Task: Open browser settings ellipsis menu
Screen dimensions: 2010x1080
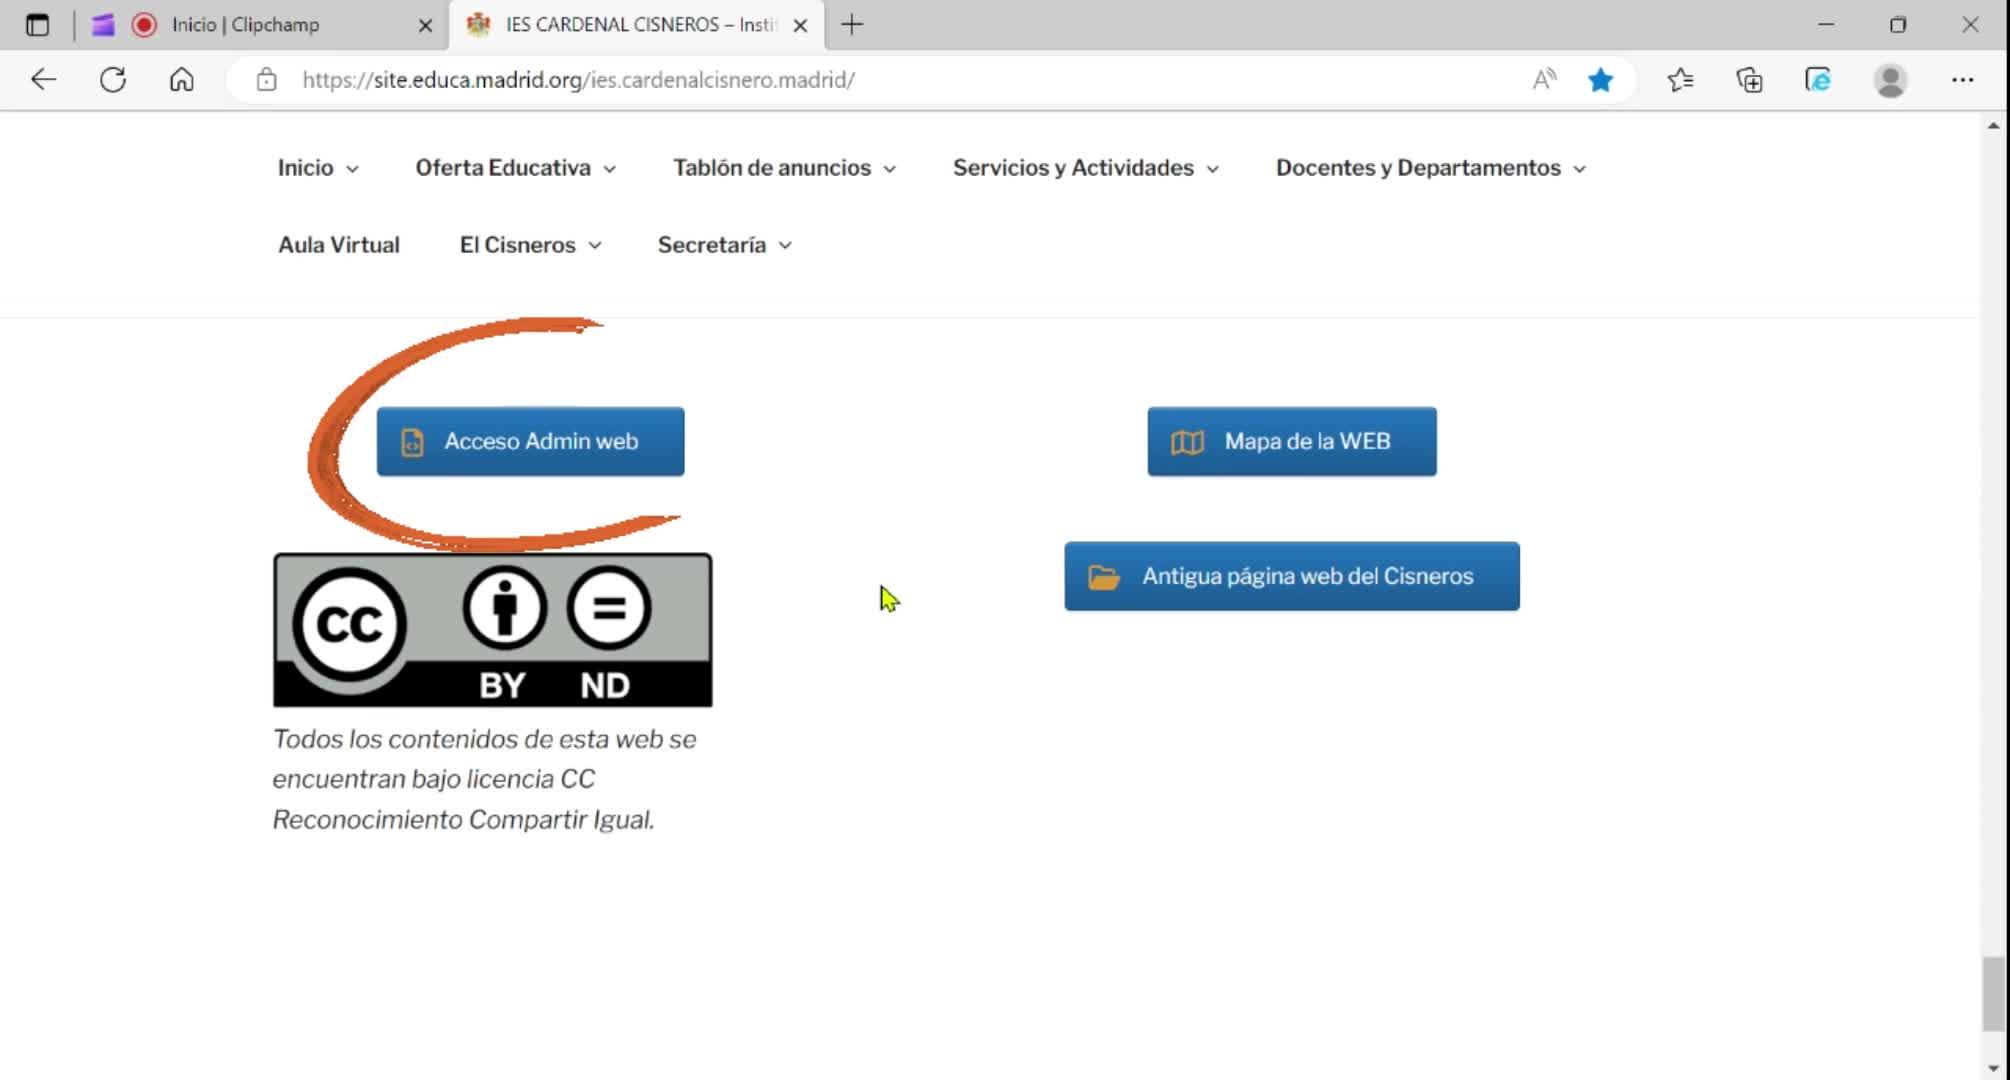Action: pos(1962,80)
